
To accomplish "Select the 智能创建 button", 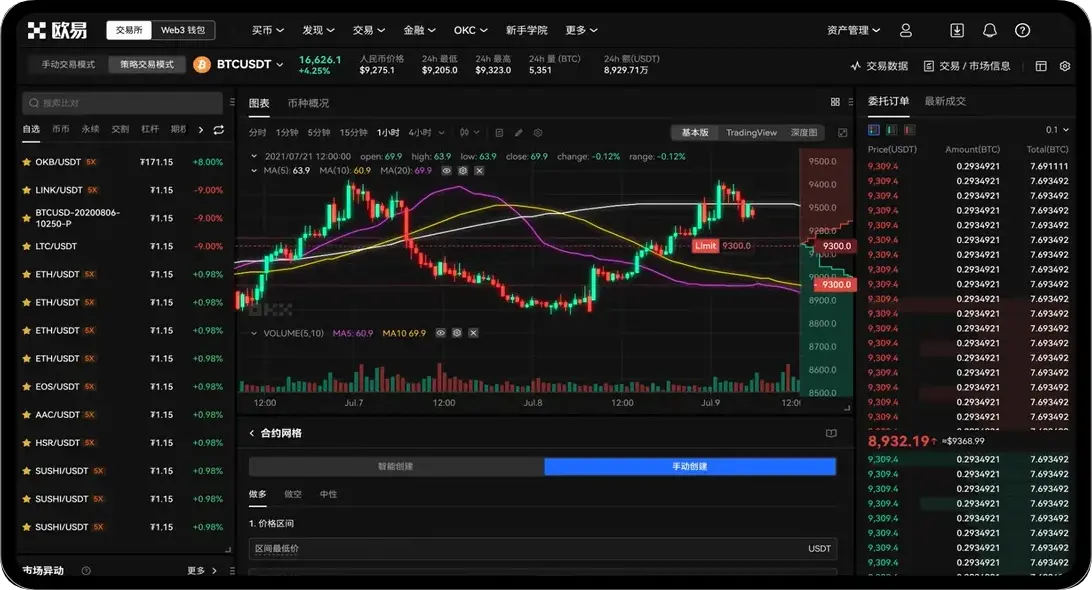I will point(396,466).
